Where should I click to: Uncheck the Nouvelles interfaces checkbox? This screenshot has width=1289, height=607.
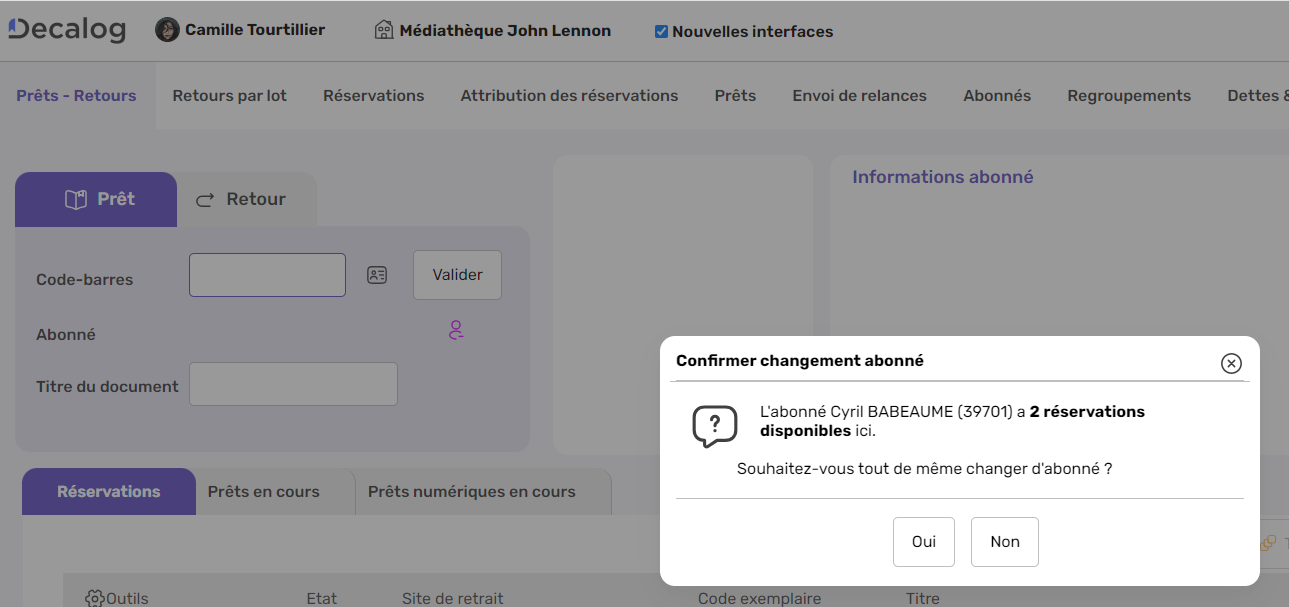coord(661,32)
